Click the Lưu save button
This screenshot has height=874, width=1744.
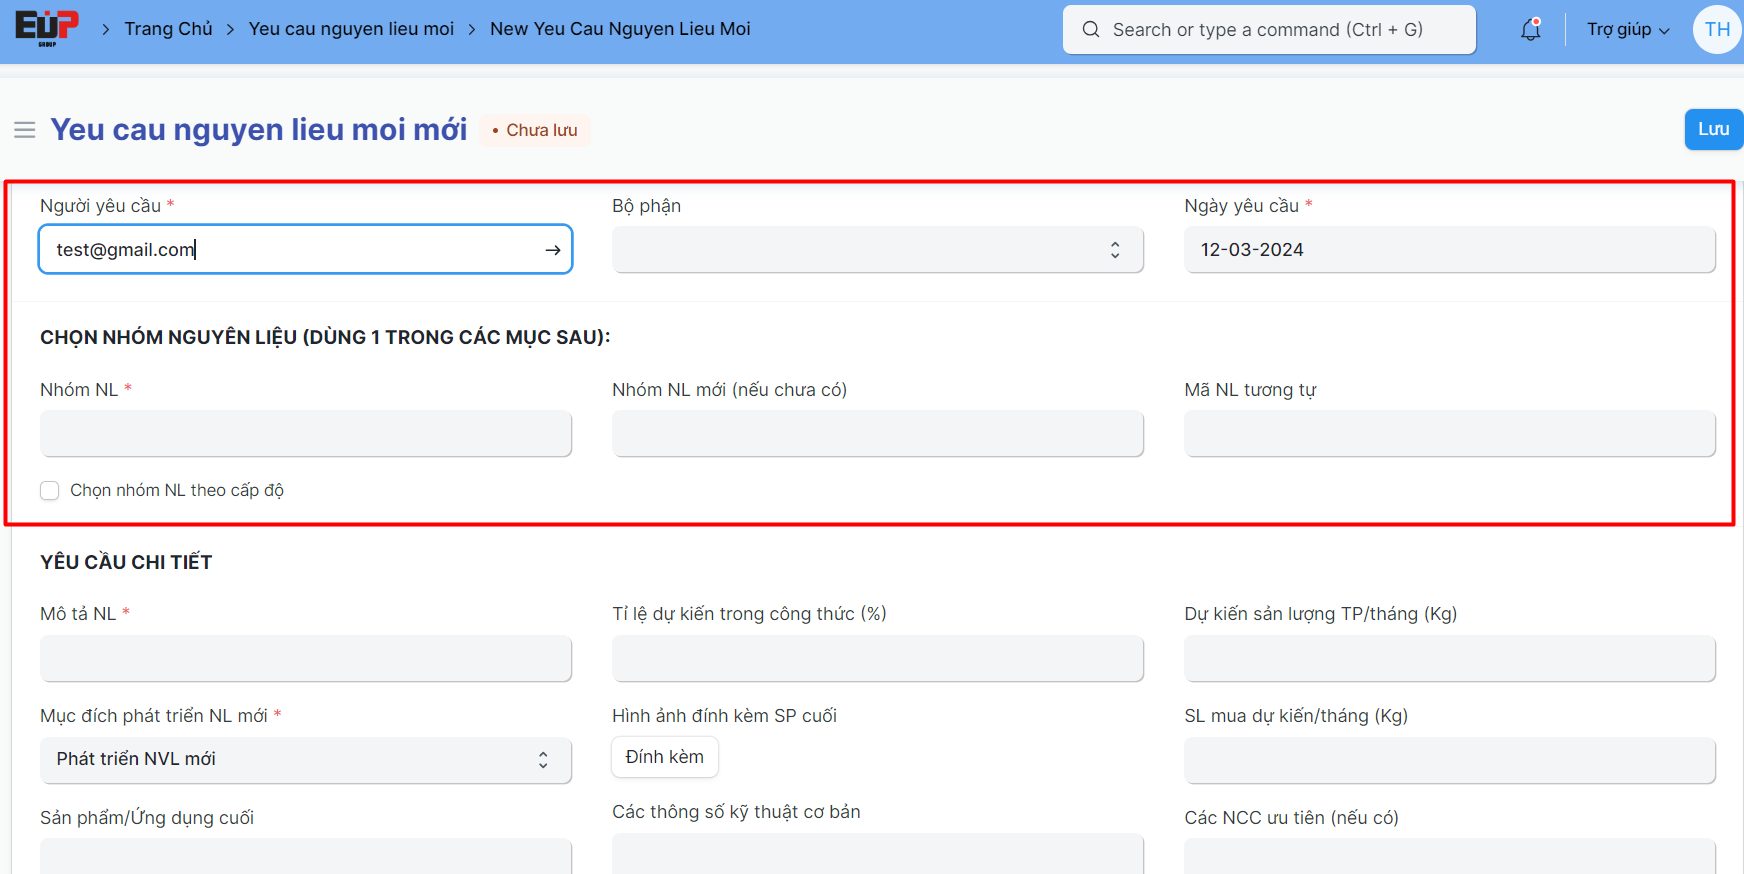click(1713, 130)
